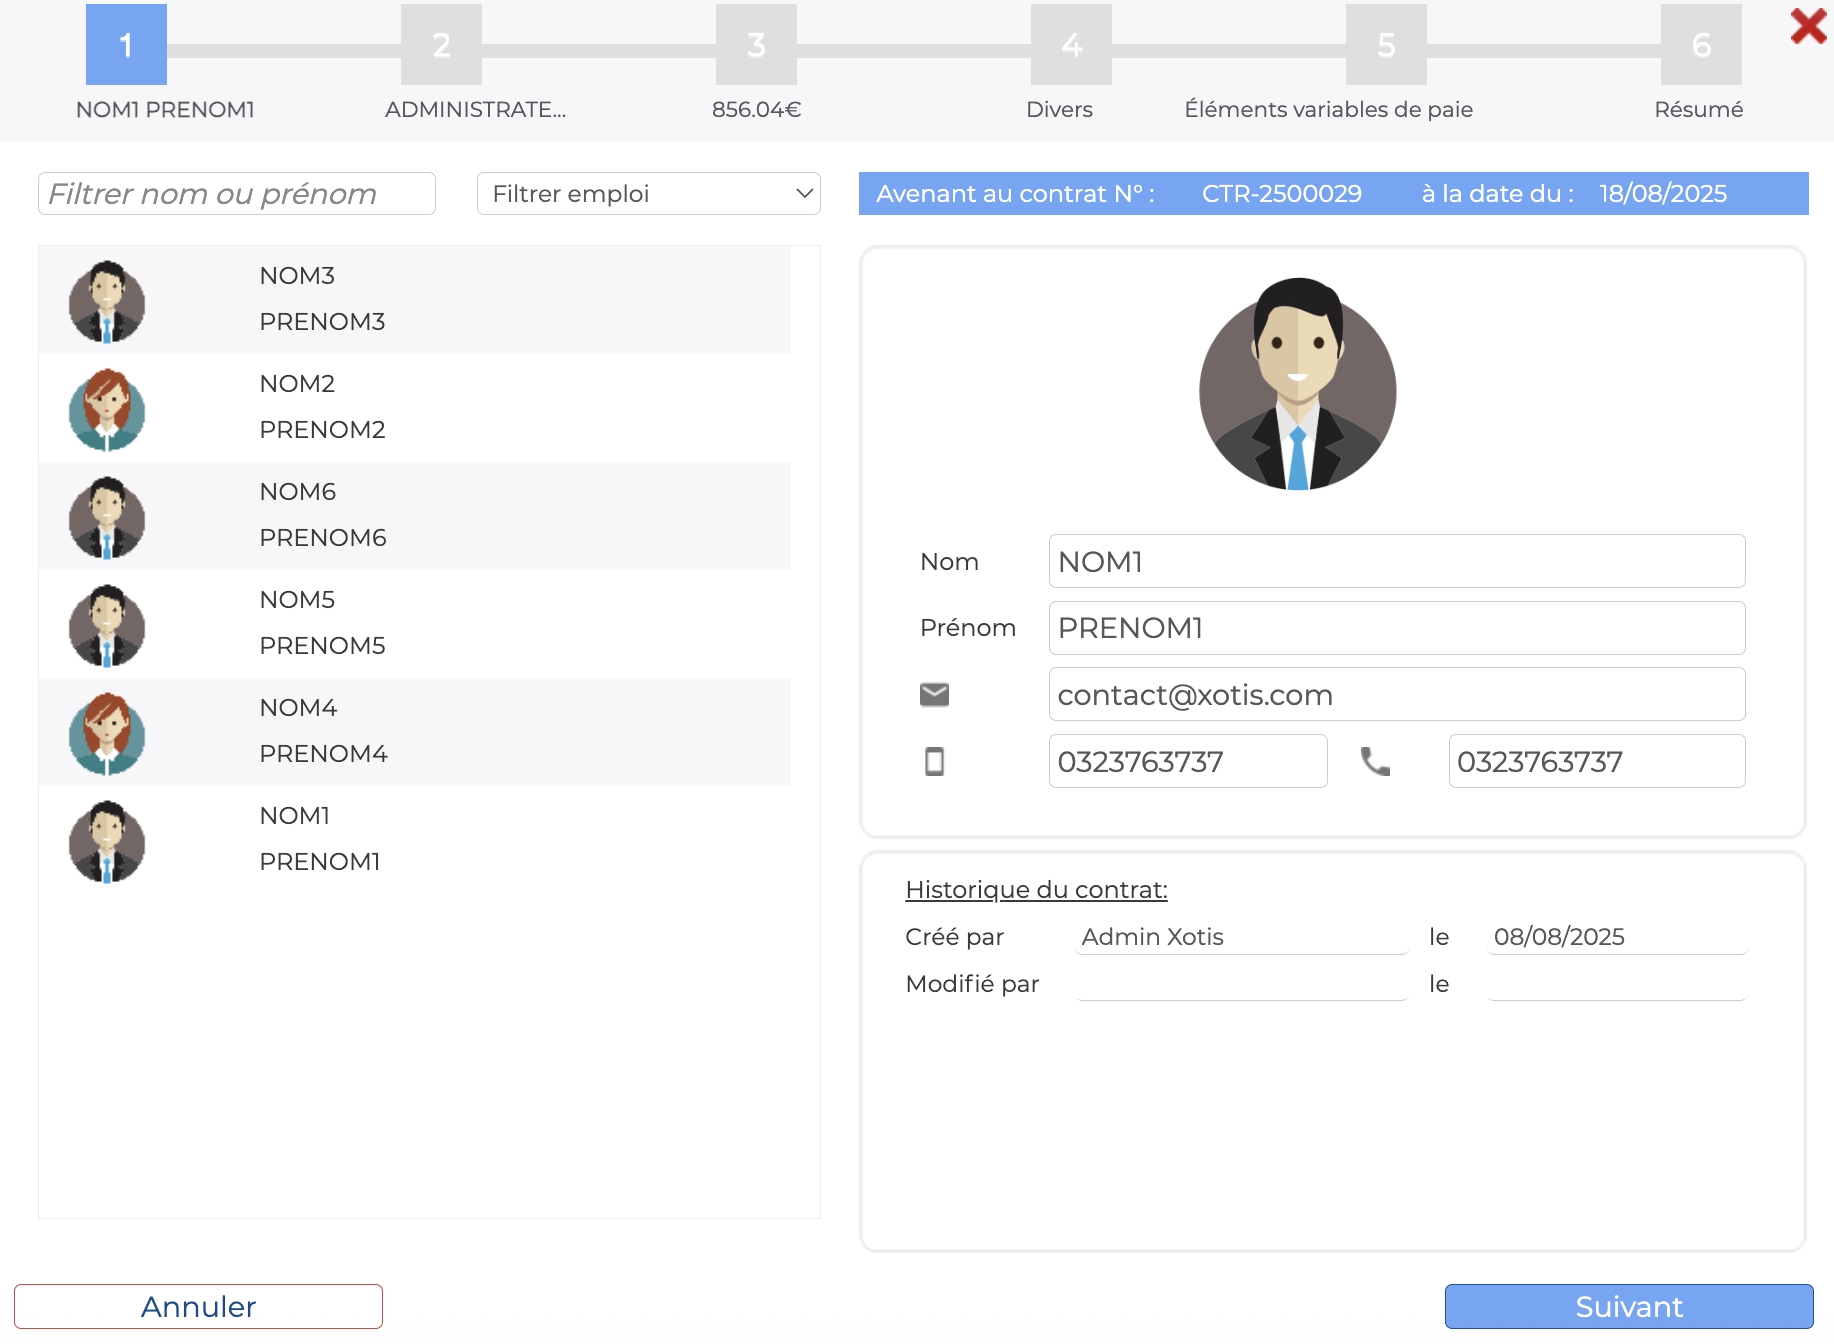Close the wizard with the red X

(x=1808, y=26)
